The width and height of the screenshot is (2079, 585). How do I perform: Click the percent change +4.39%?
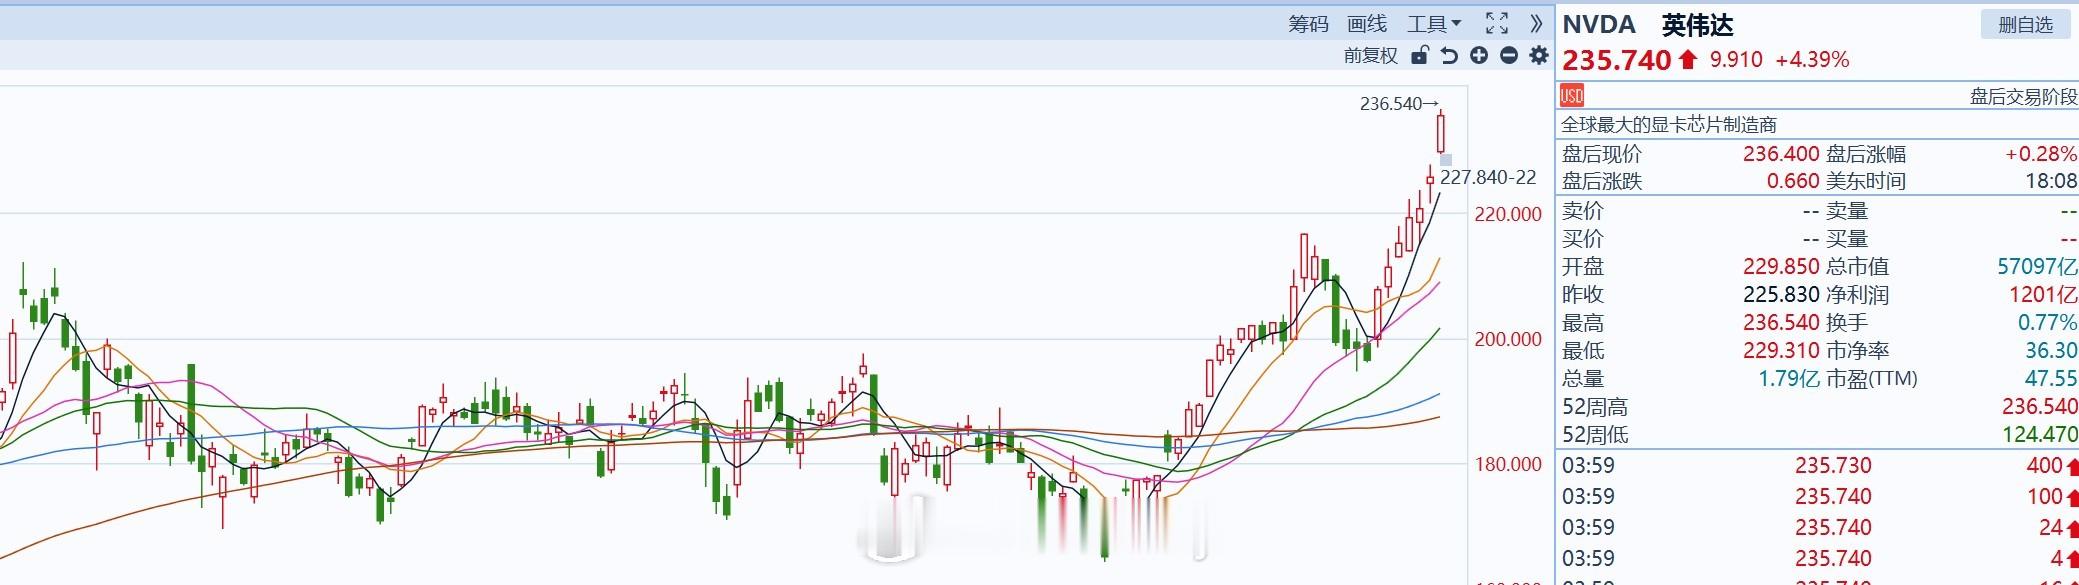1812,59
